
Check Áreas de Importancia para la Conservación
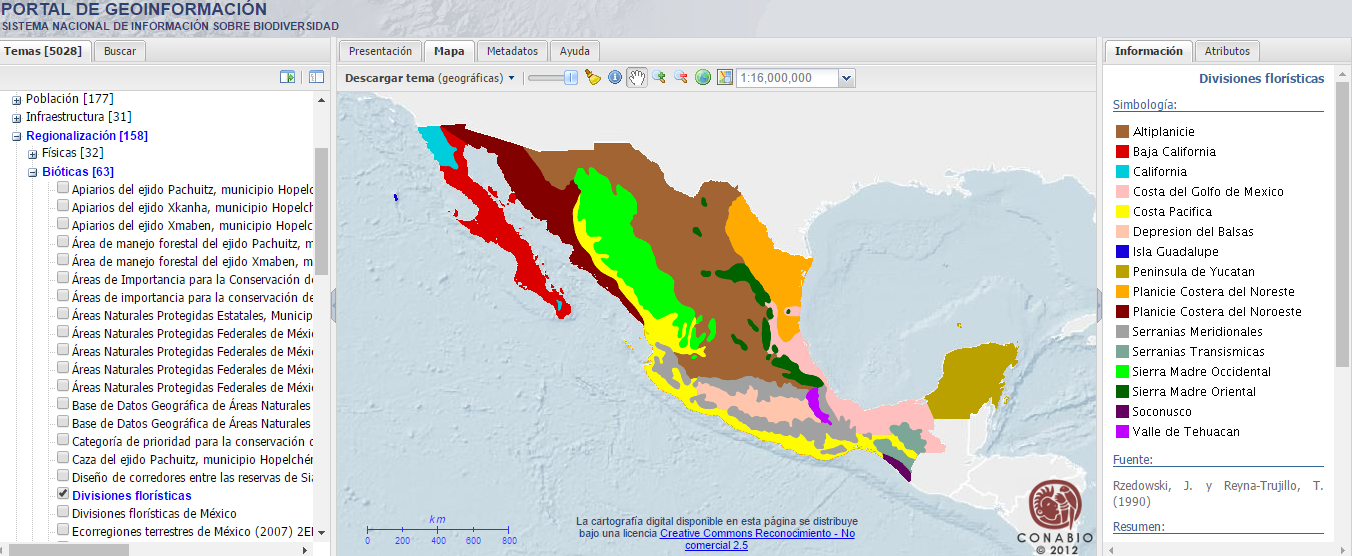pyautogui.click(x=63, y=278)
